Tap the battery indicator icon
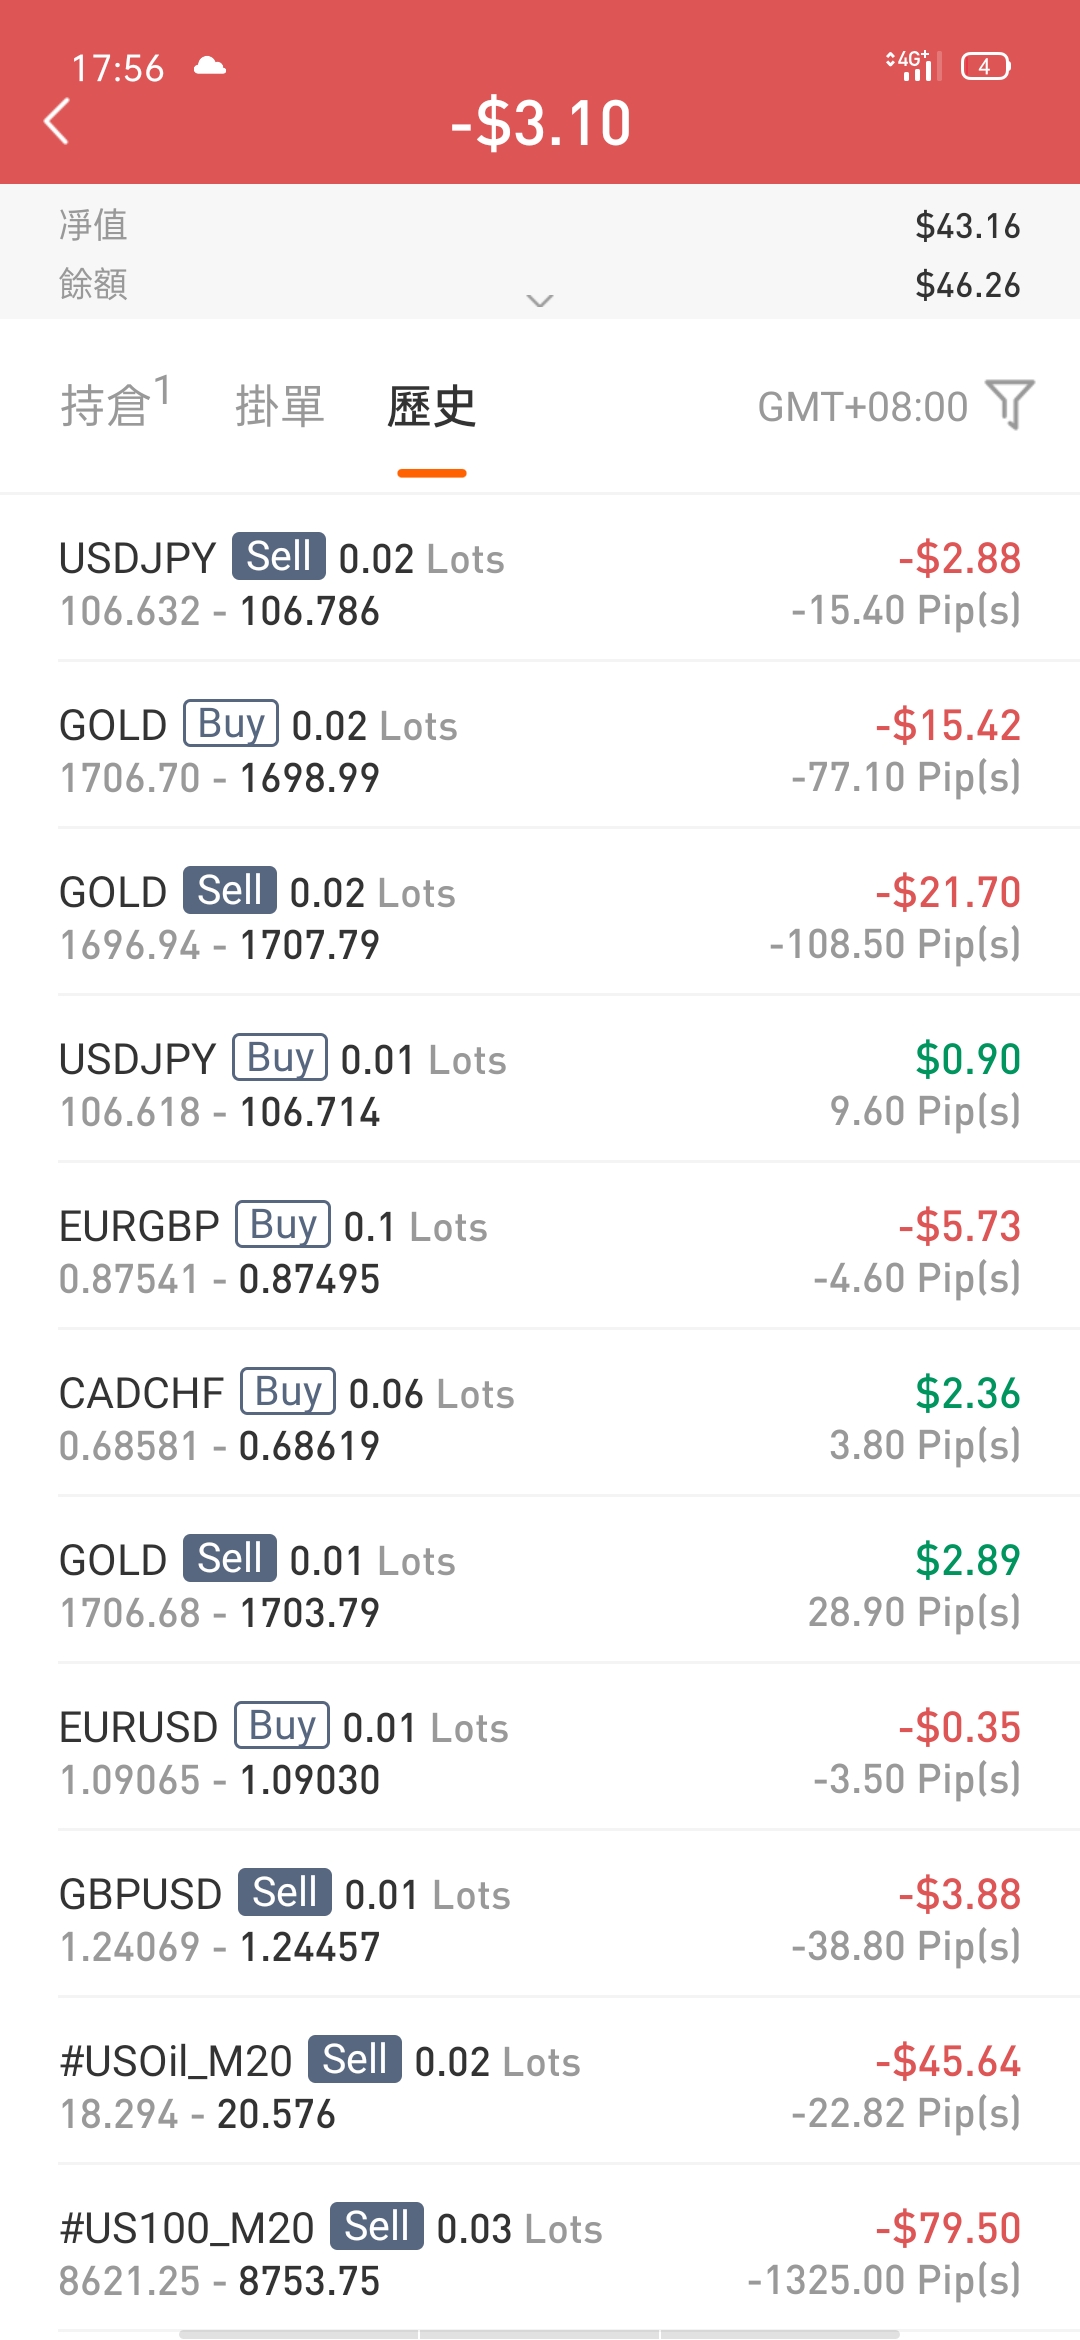Viewport: 1080px width, 2340px height. 985,66
